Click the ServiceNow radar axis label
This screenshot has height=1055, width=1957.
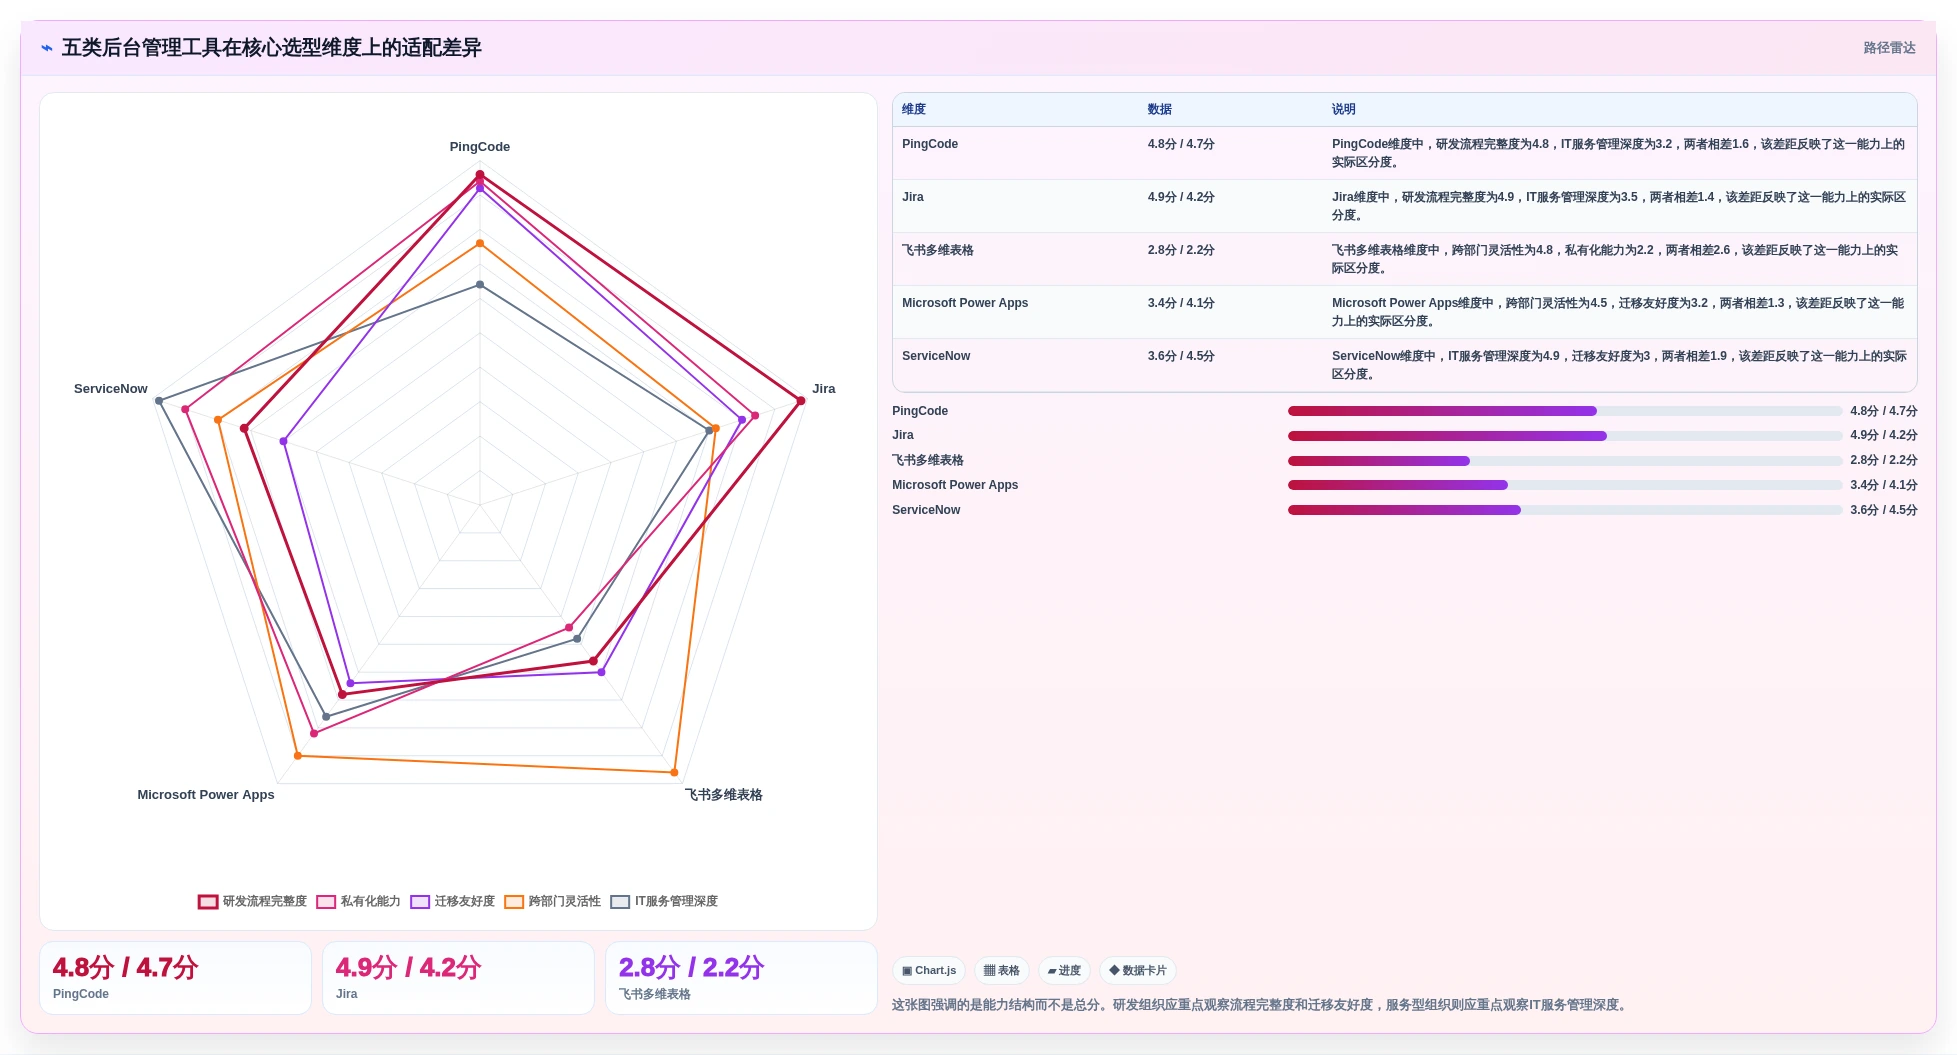[111, 388]
